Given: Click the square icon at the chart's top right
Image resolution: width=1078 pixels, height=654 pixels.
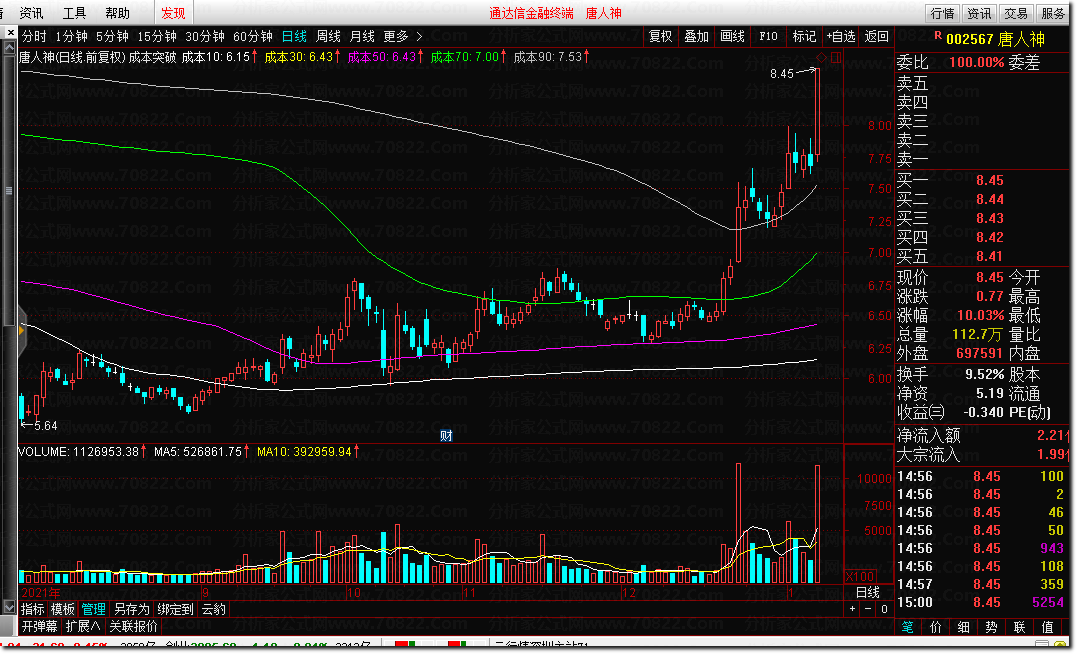Looking at the screenshot, I should tap(835, 58).
